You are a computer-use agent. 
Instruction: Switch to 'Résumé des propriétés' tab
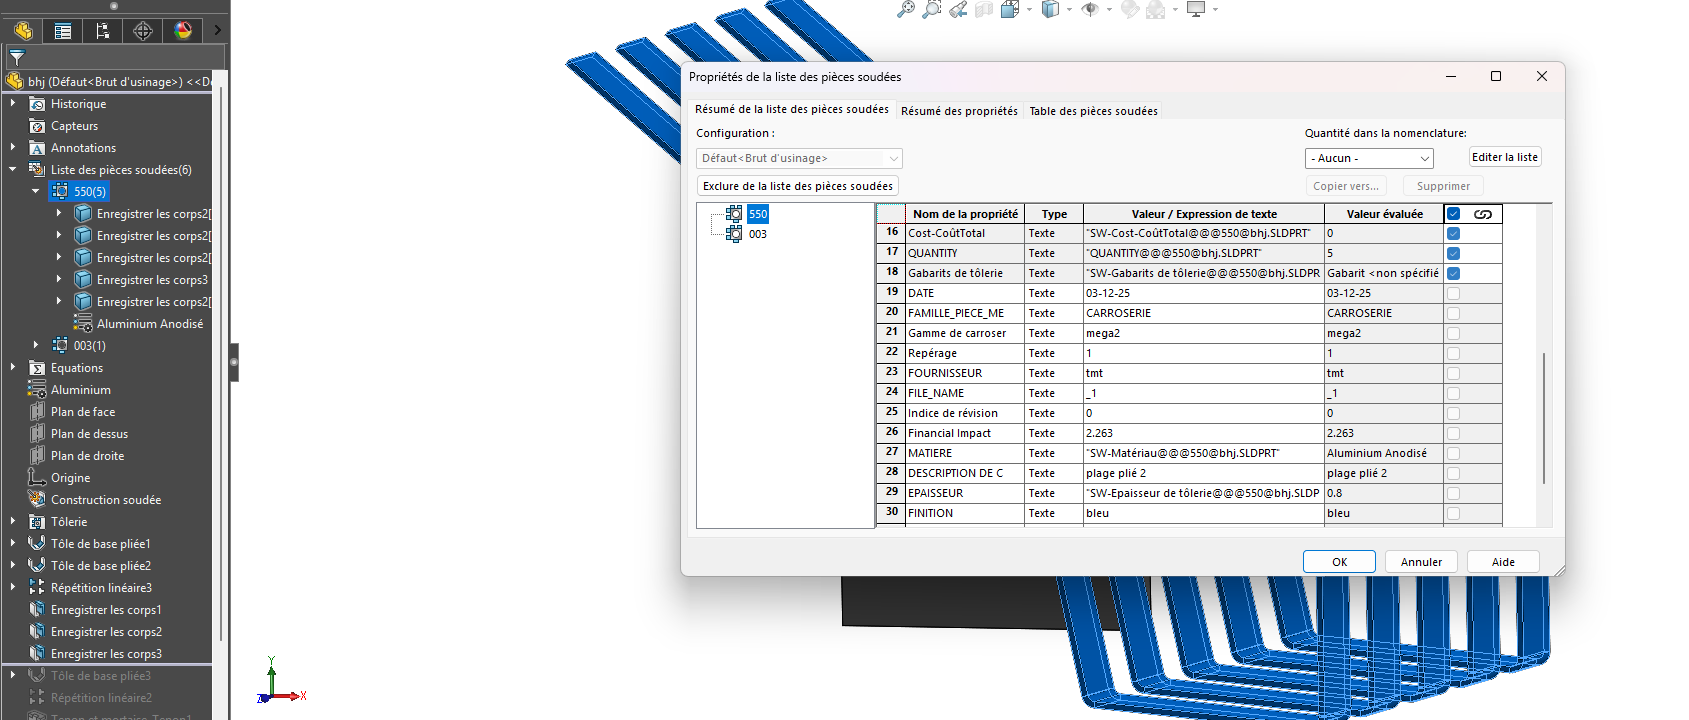pyautogui.click(x=958, y=111)
